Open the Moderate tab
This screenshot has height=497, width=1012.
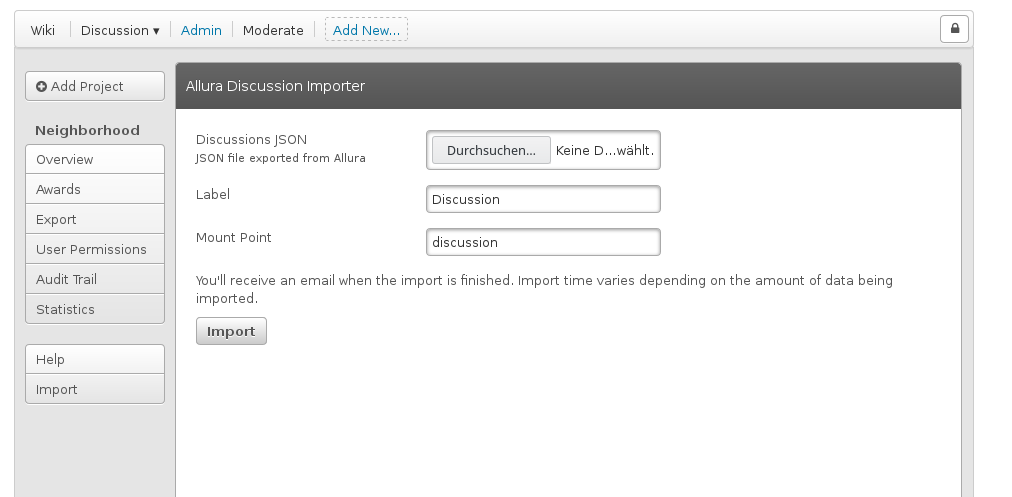tap(273, 30)
